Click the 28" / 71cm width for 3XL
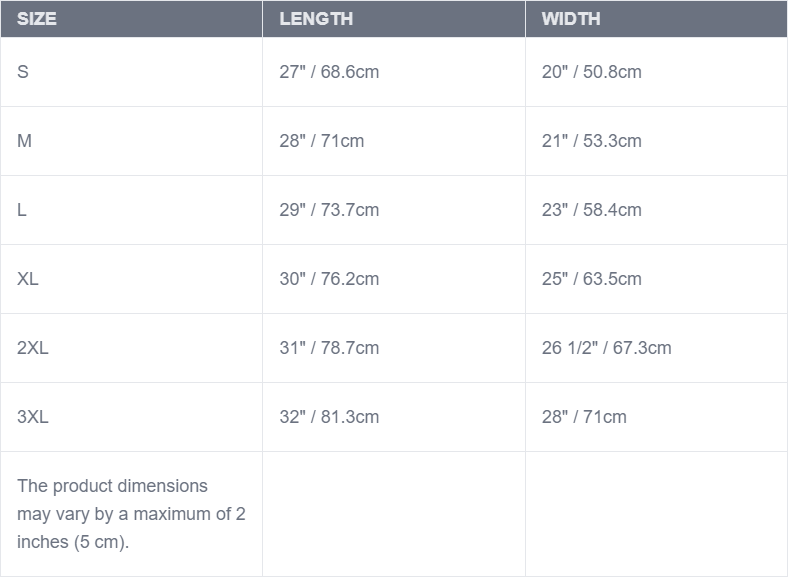The height and width of the screenshot is (577, 788). click(x=584, y=417)
